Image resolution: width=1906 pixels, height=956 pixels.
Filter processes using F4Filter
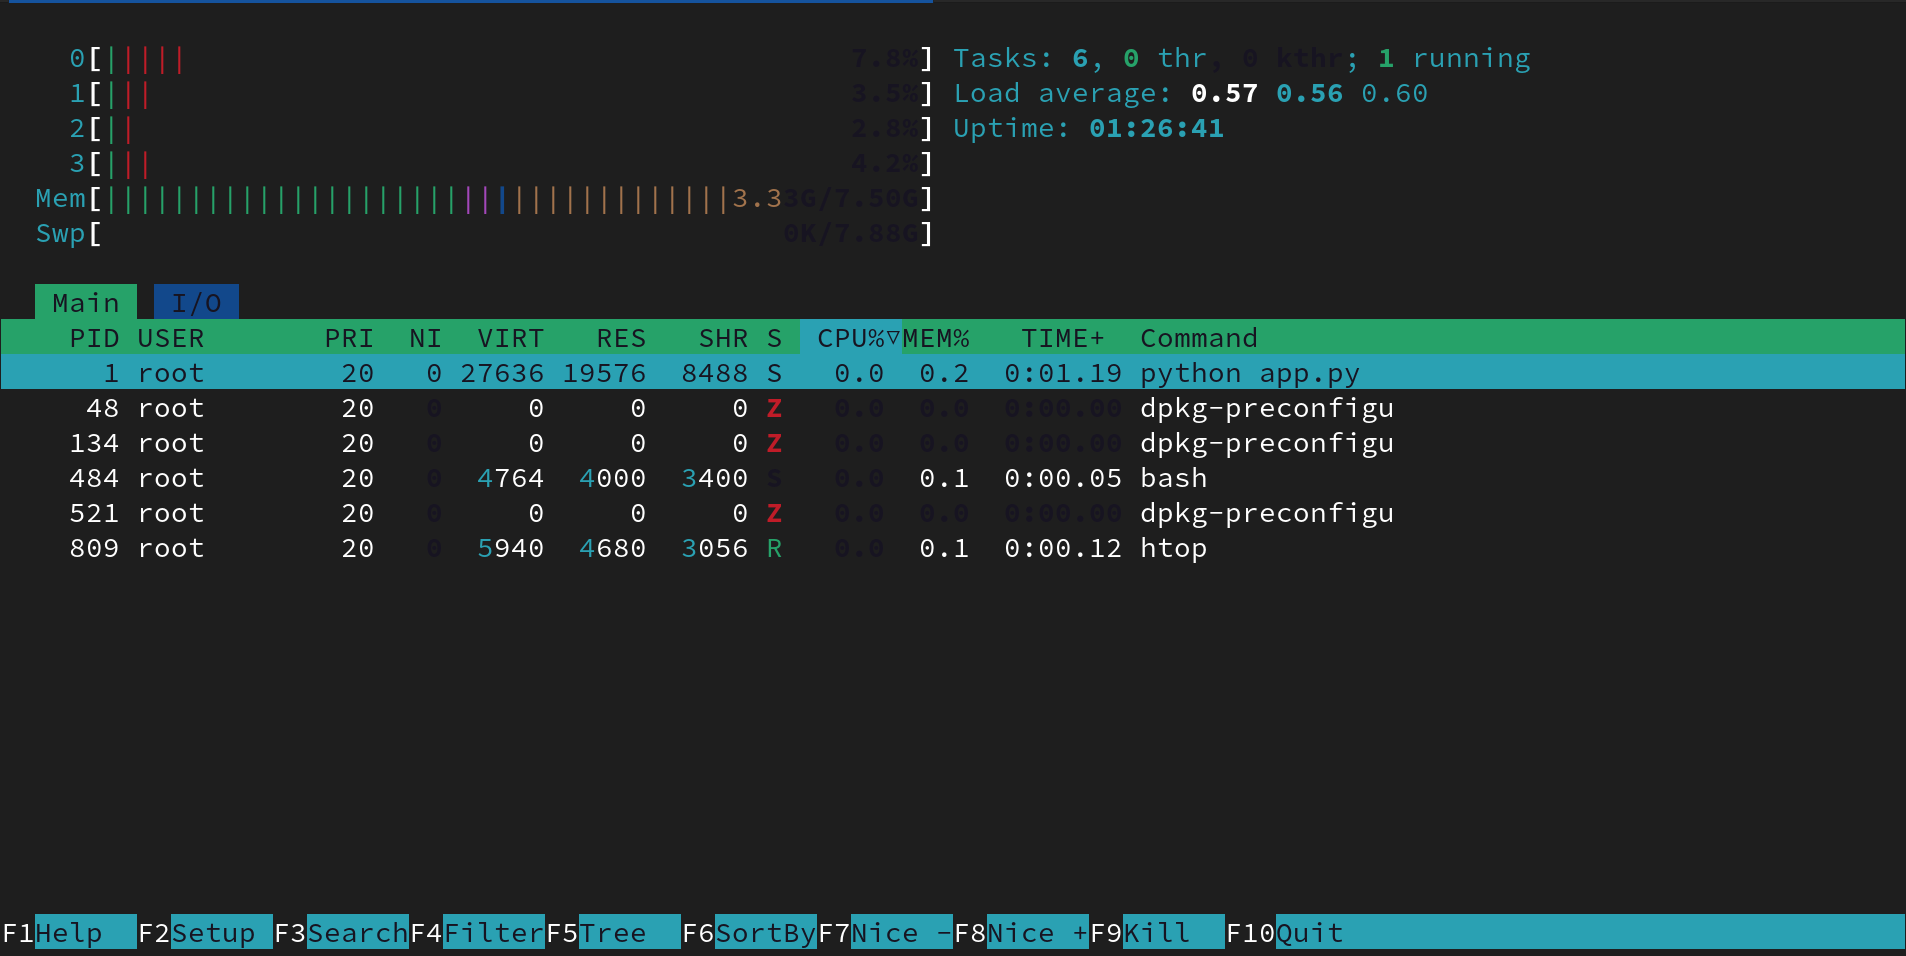[480, 933]
